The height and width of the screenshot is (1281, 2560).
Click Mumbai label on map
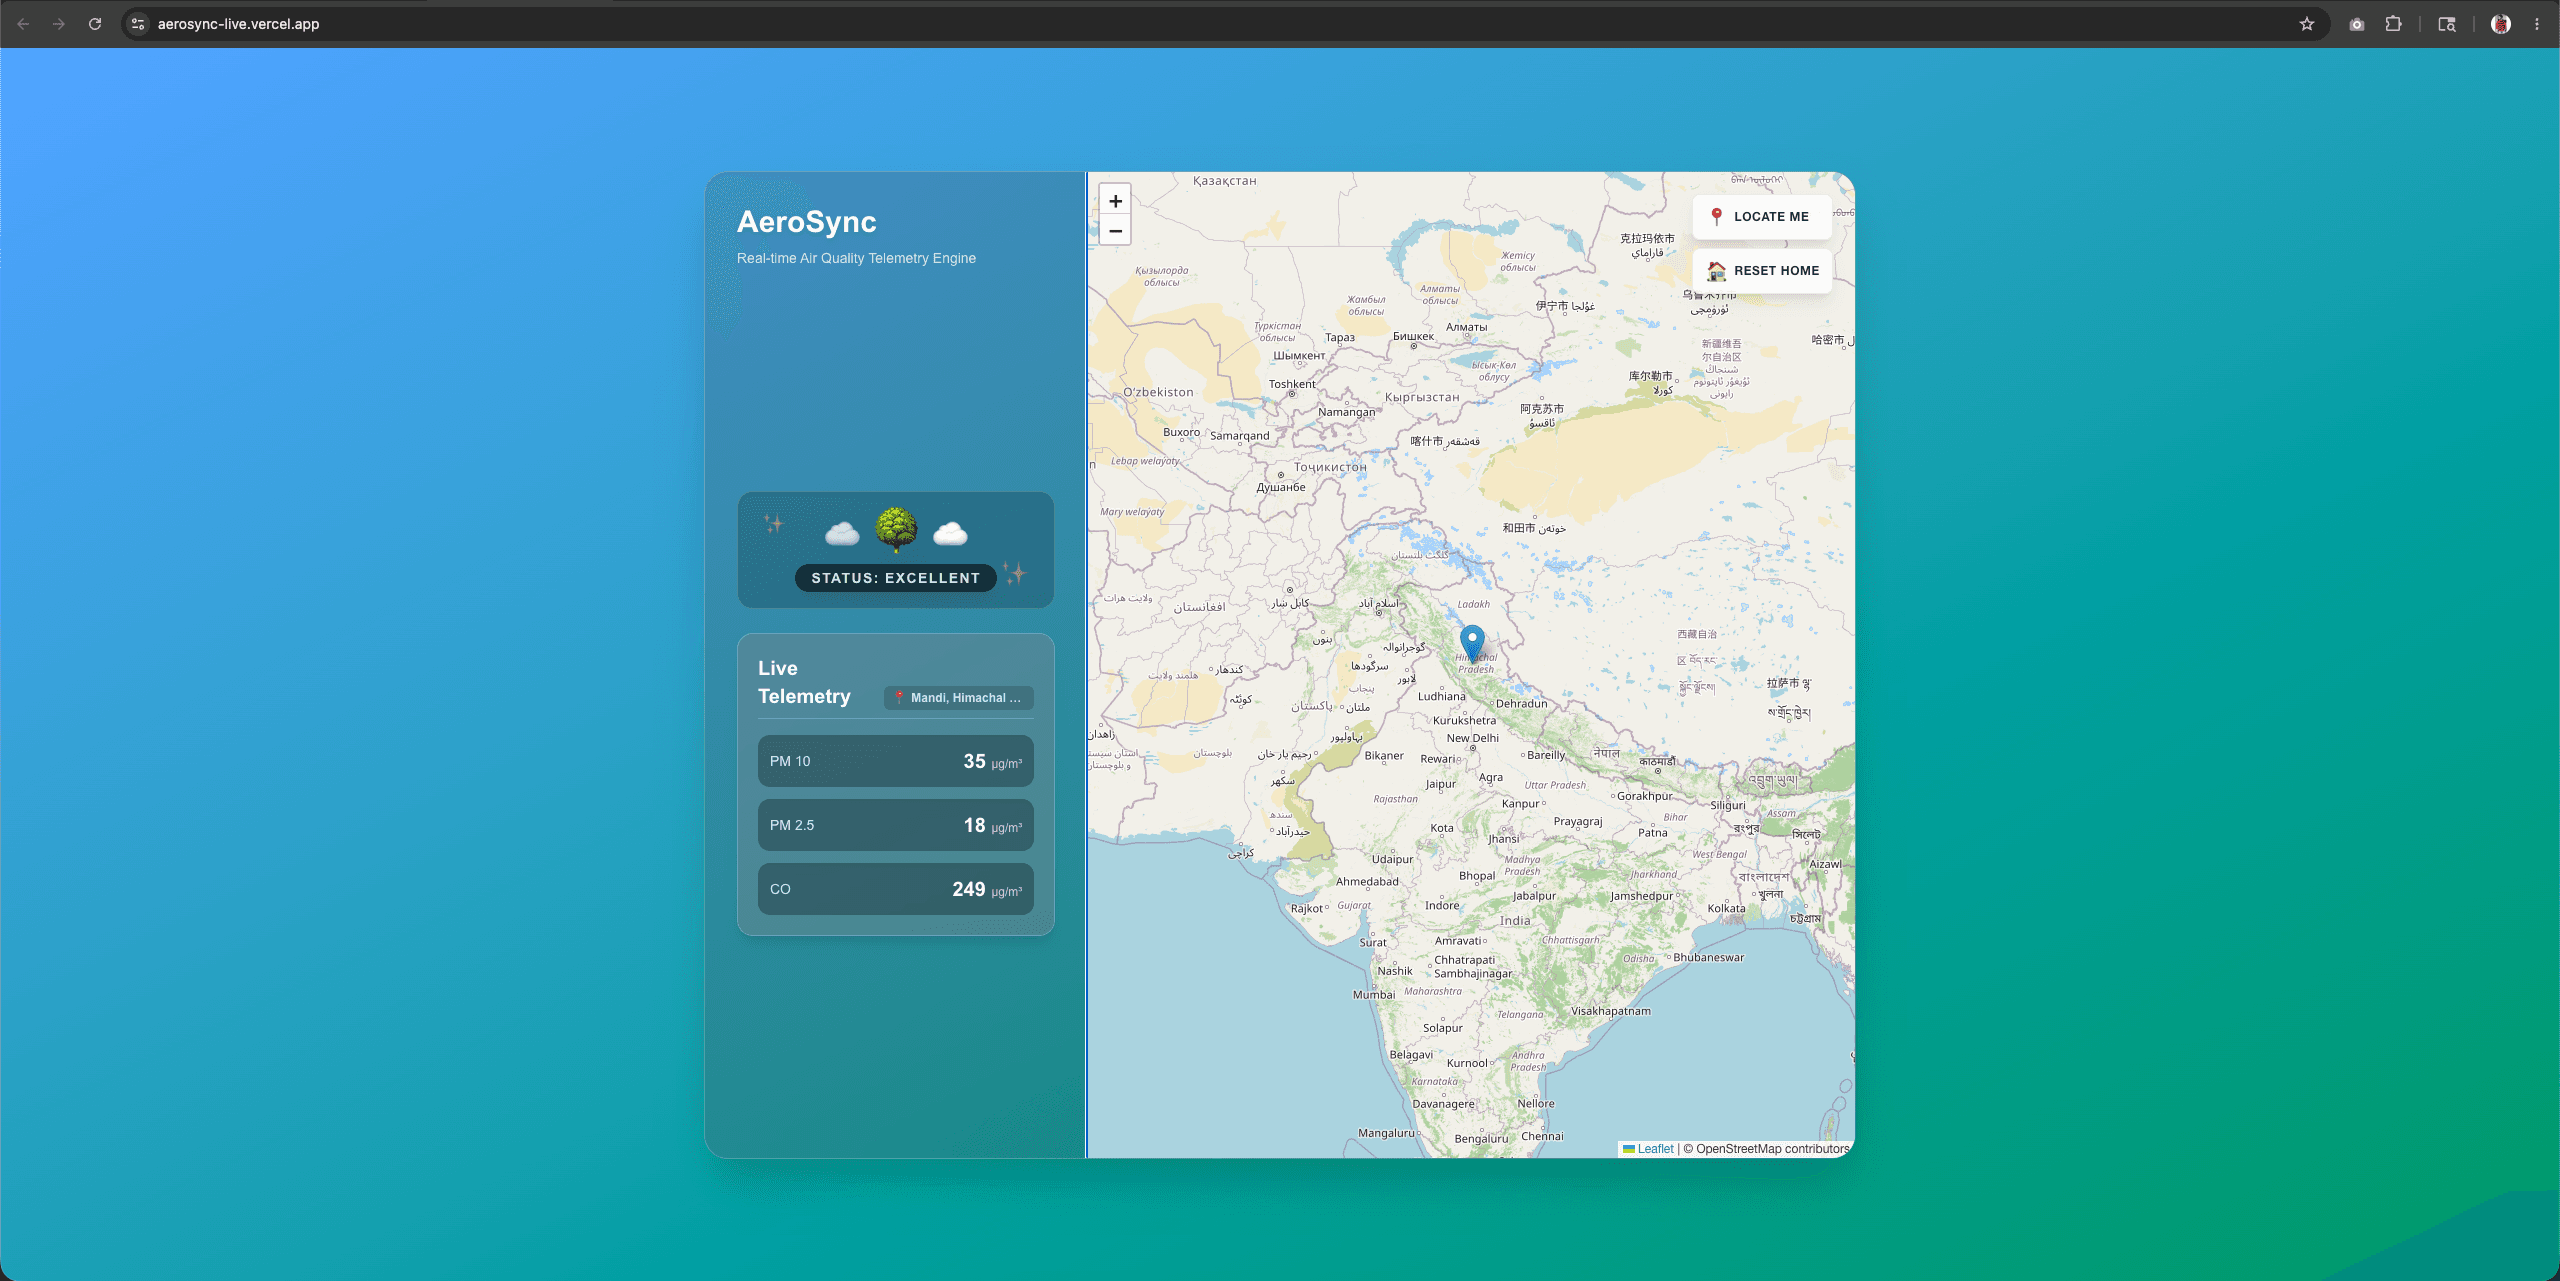[x=1373, y=994]
